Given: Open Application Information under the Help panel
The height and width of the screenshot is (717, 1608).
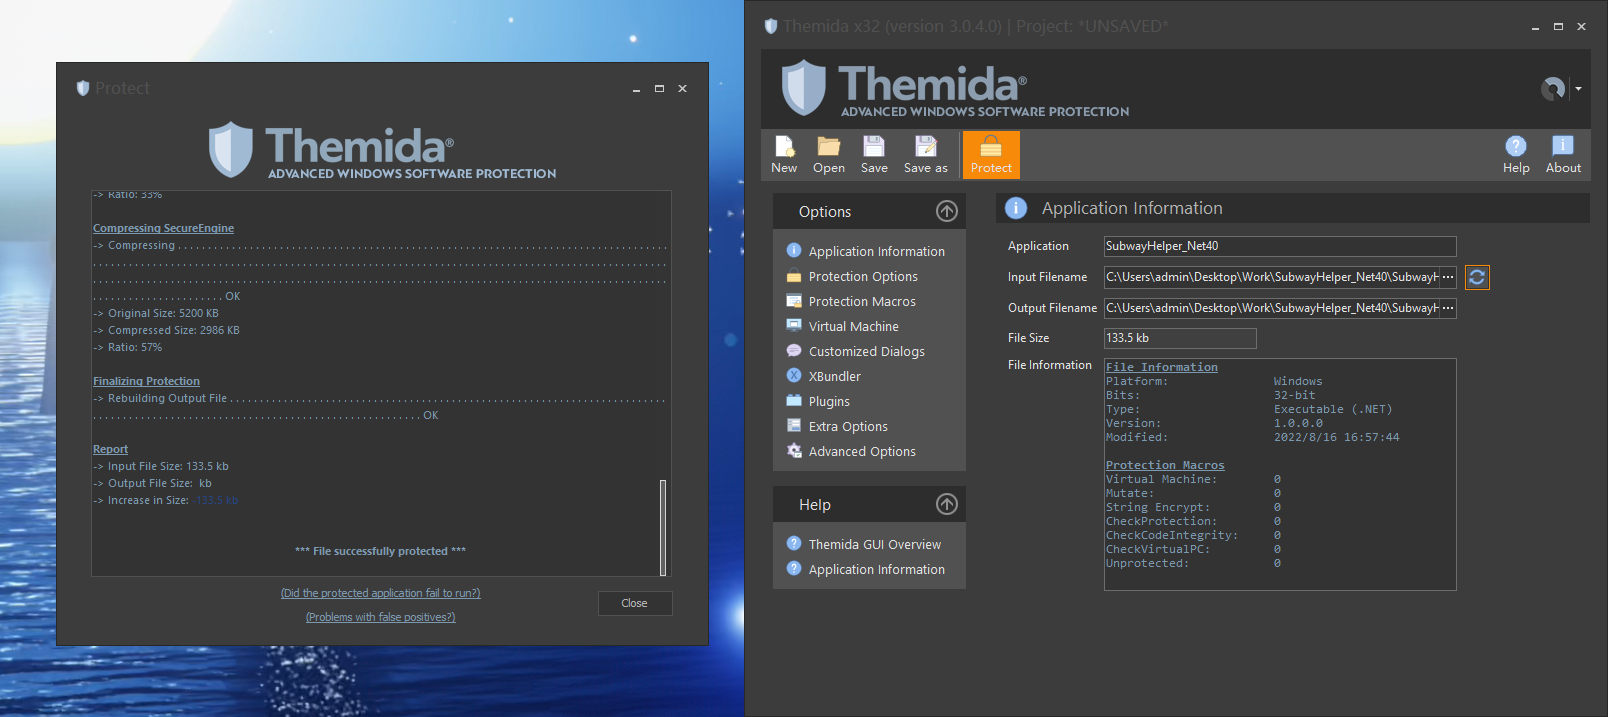Looking at the screenshot, I should tap(866, 569).
